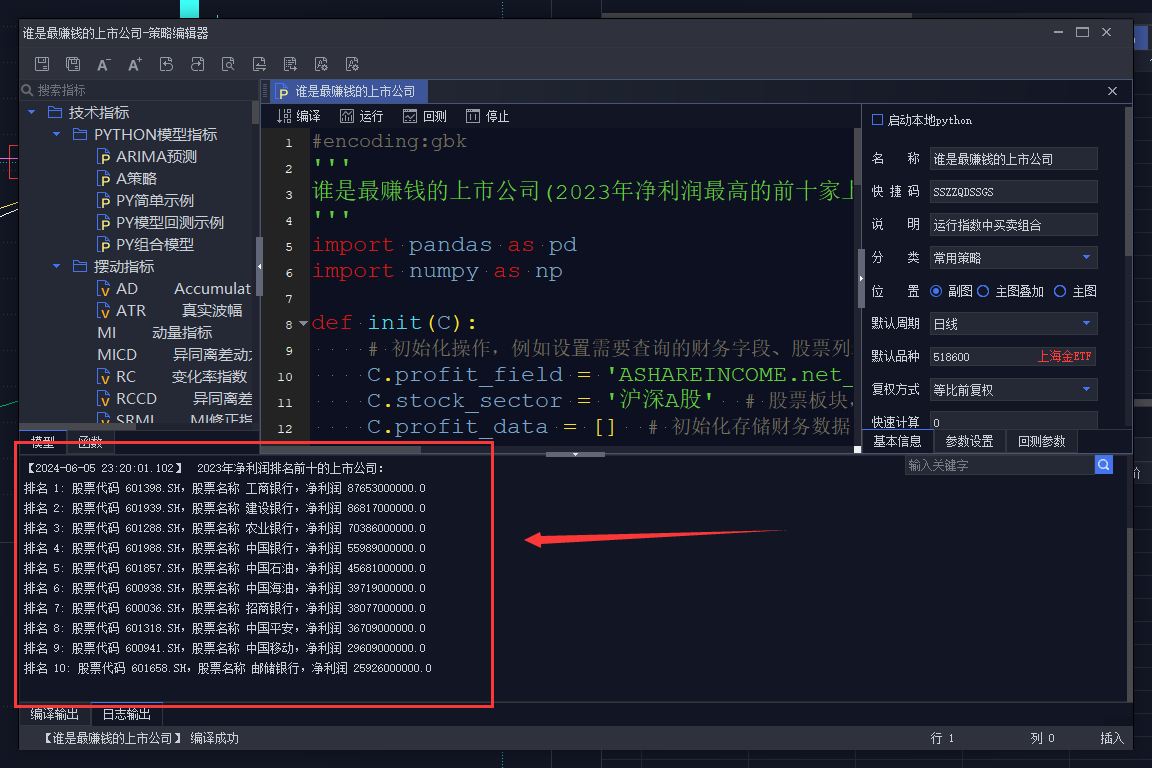Open Replace with the swap arrows document icon
This screenshot has height=768, width=1152.
click(x=259, y=64)
